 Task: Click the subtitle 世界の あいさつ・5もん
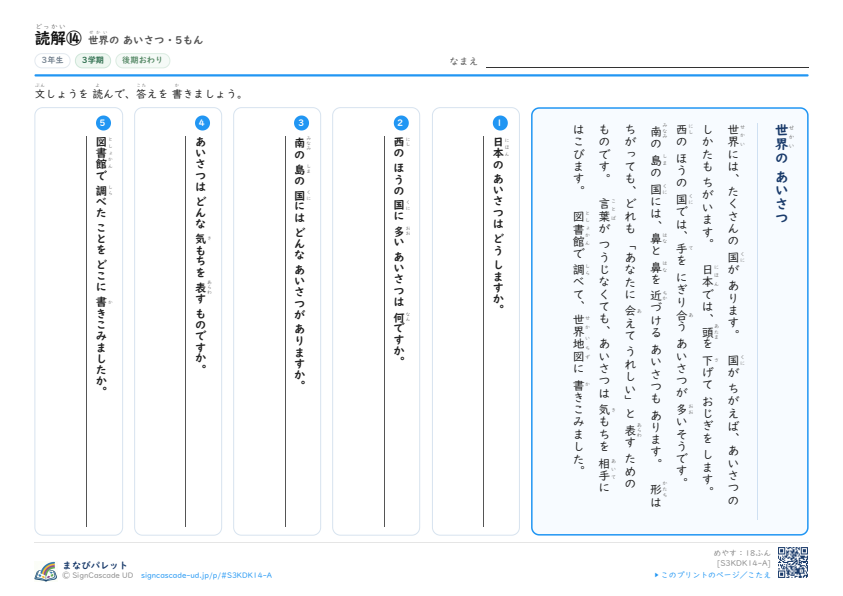tap(146, 39)
